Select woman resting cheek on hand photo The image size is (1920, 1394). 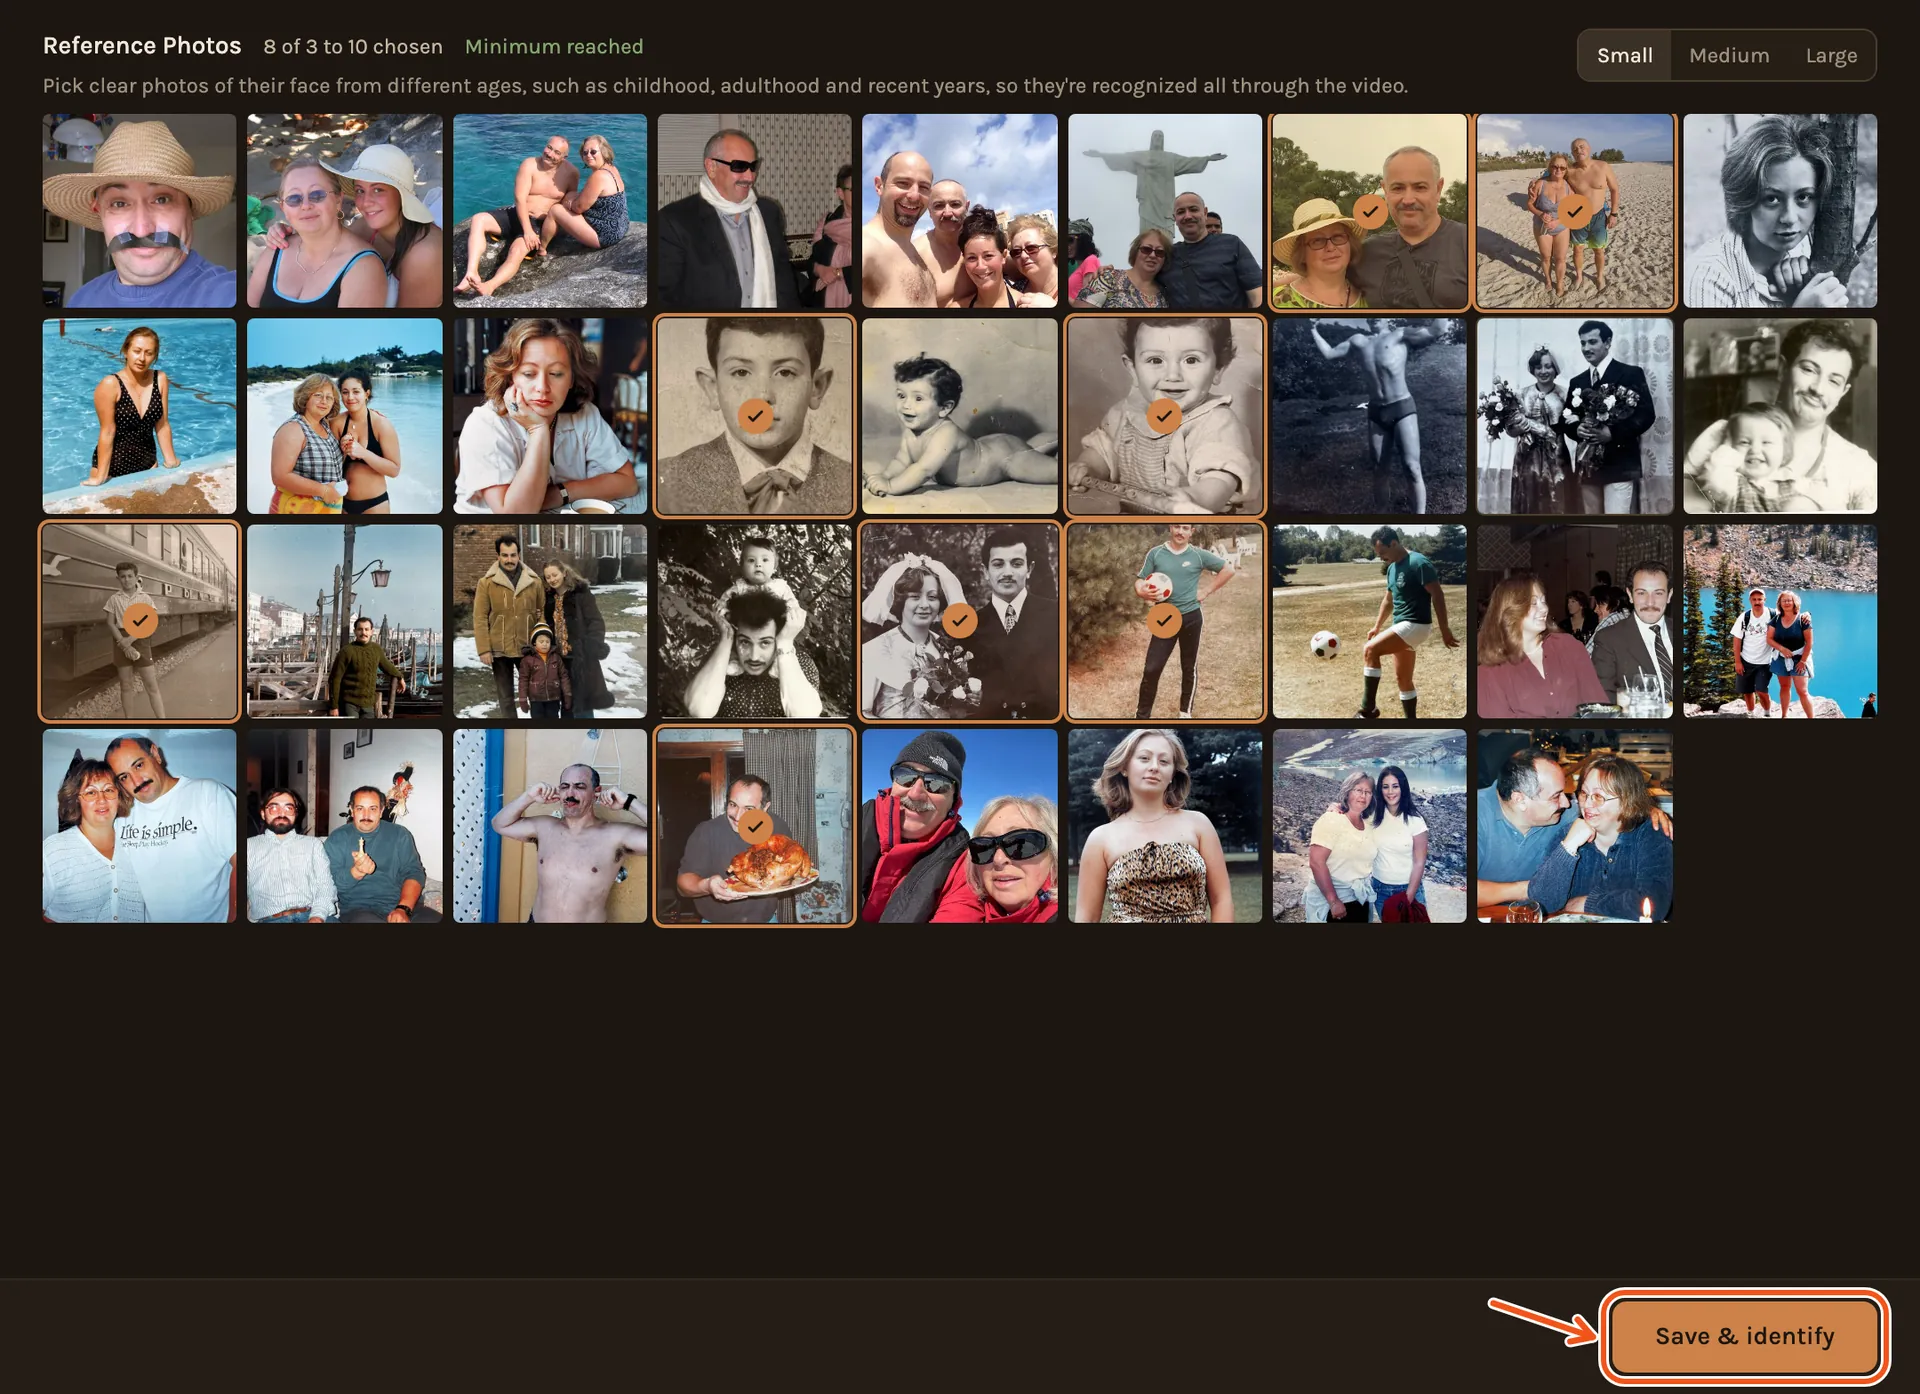[x=550, y=416]
